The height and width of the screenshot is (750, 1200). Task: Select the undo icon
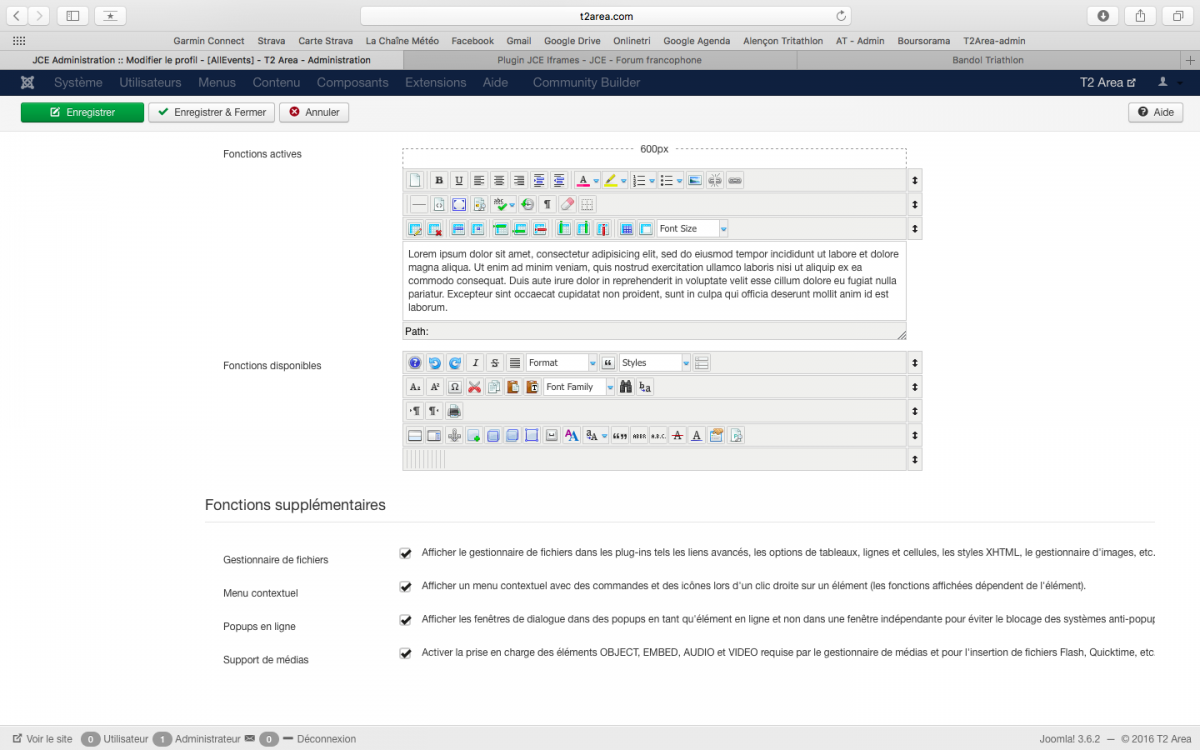click(435, 363)
